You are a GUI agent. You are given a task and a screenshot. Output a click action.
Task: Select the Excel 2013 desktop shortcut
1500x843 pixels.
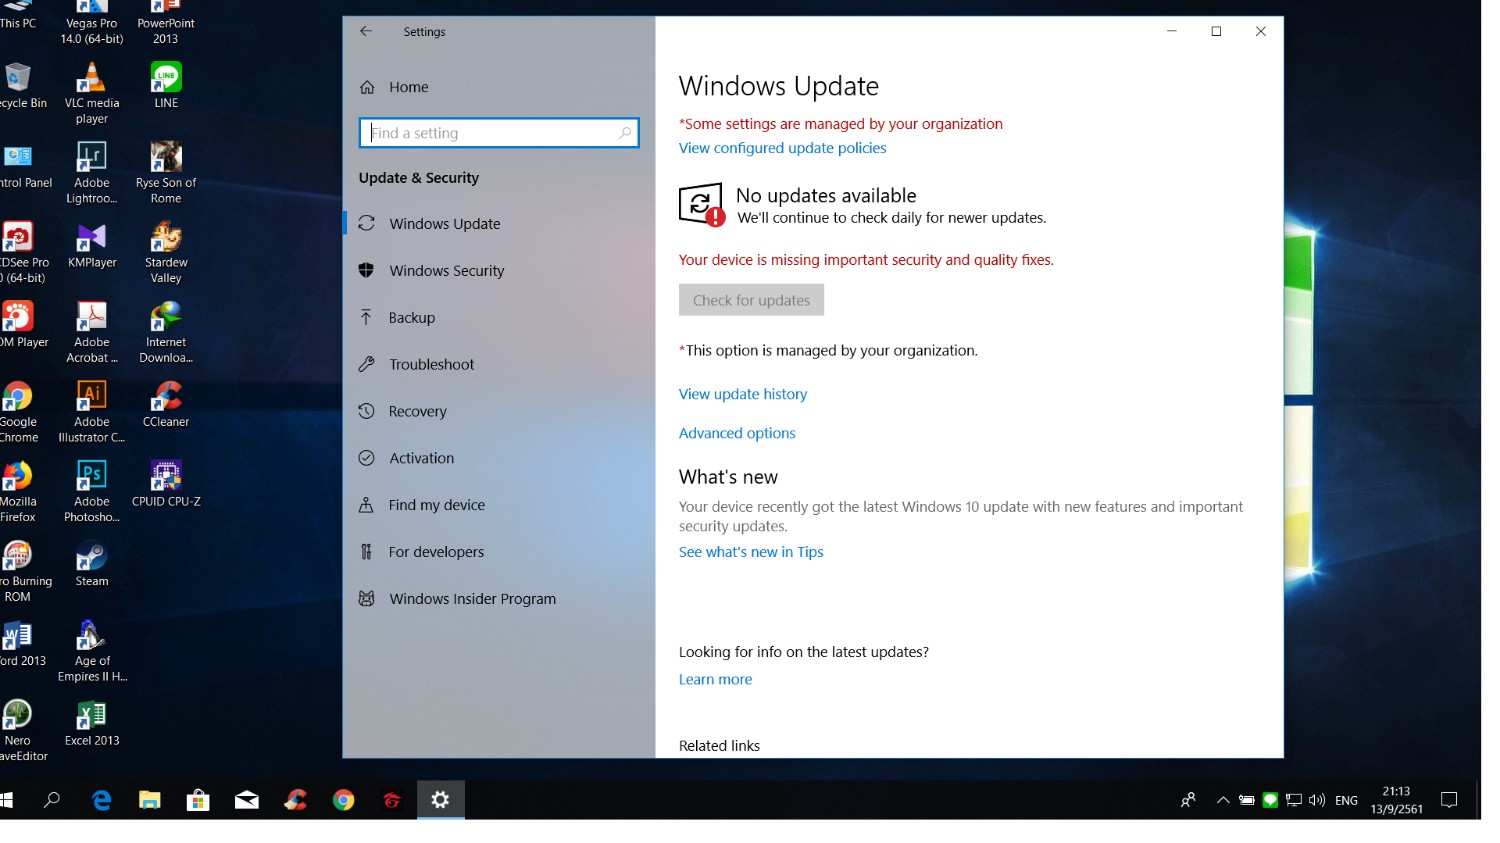pos(92,724)
